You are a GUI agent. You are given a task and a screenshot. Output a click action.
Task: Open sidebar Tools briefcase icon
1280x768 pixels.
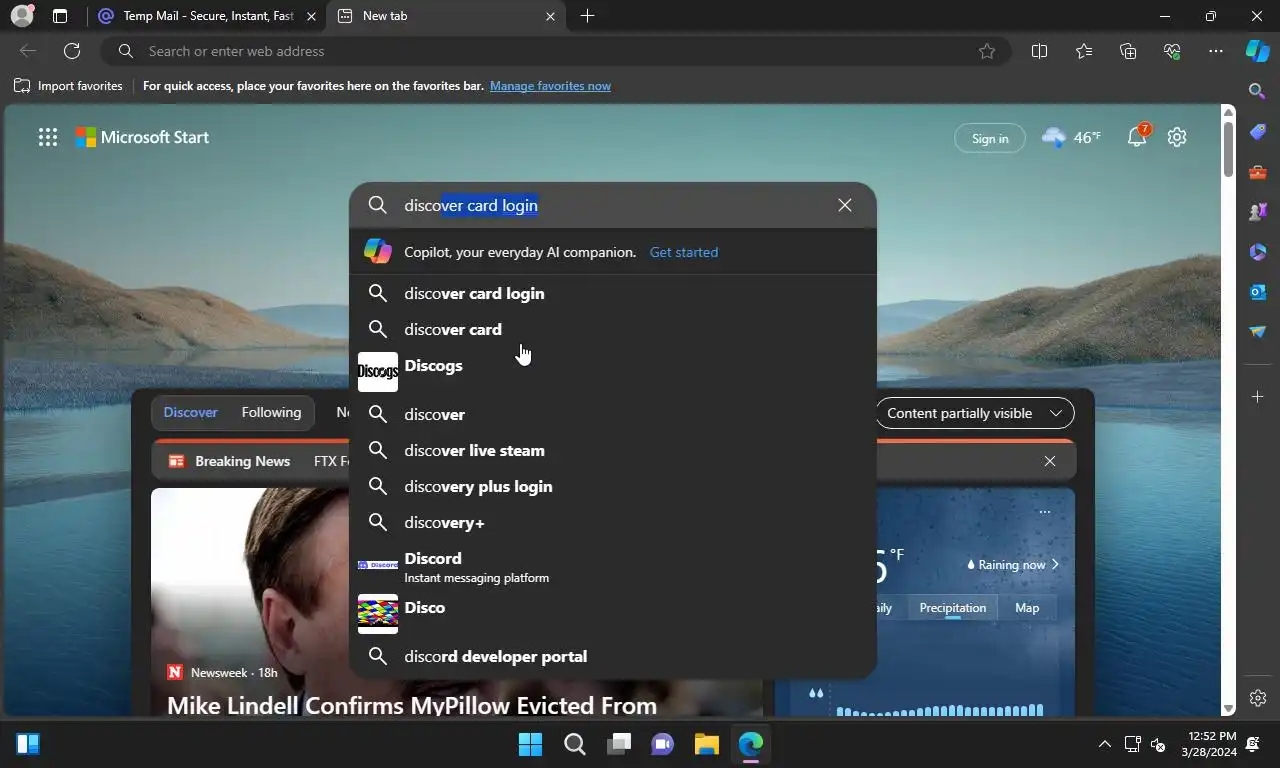click(x=1258, y=172)
